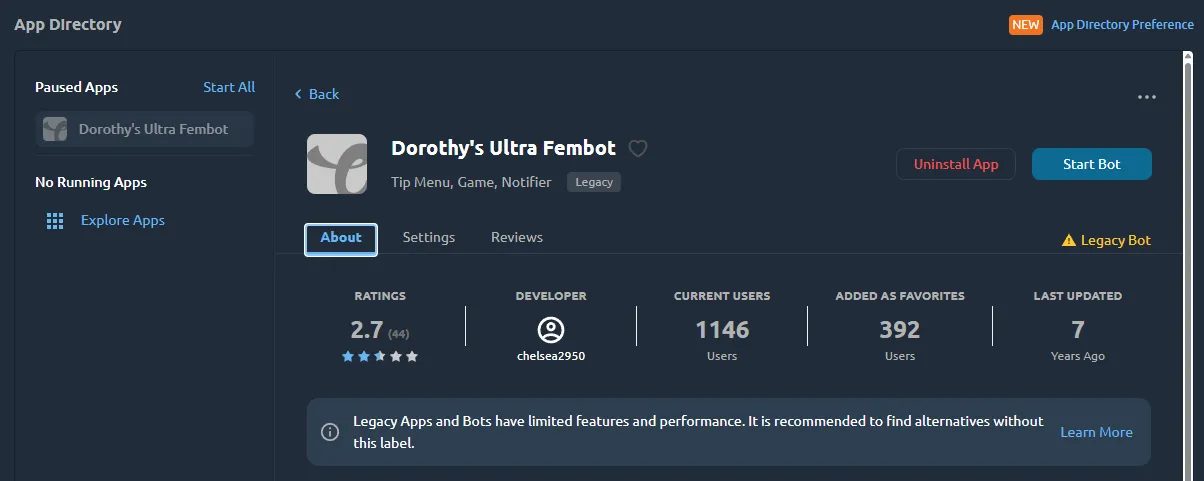Click the small paused app icon in sidebar
Image resolution: width=1204 pixels, height=481 pixels.
tap(55, 129)
